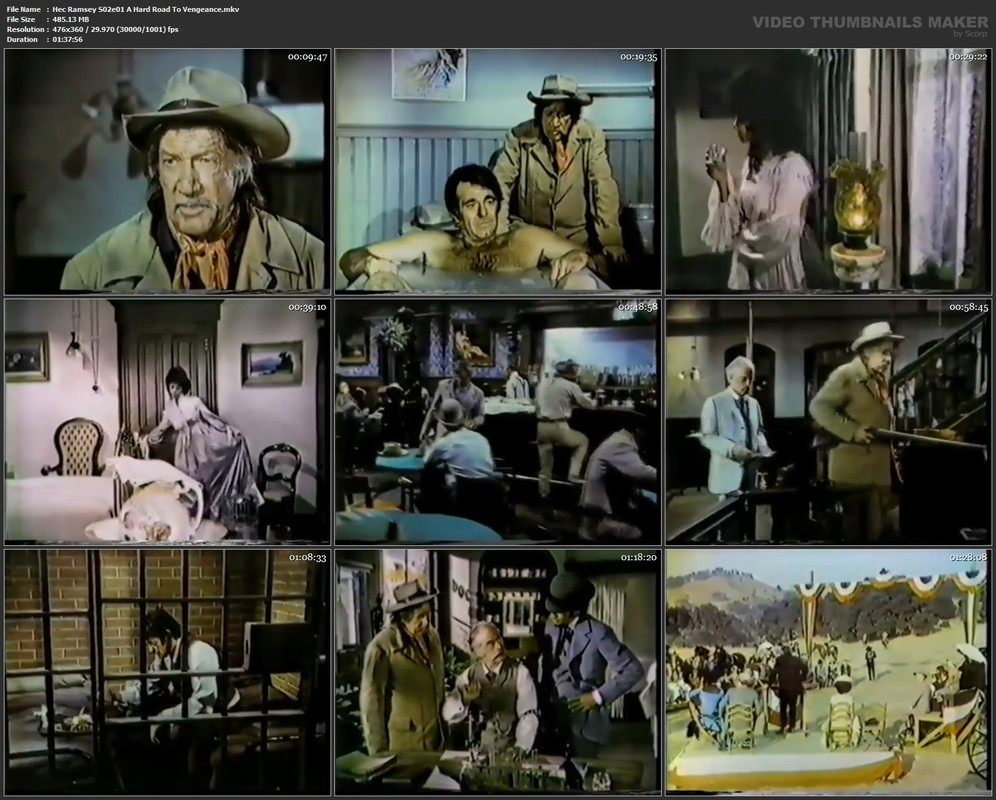
Task: Open the thumbnail stamped 00:19:35
Action: coord(498,171)
